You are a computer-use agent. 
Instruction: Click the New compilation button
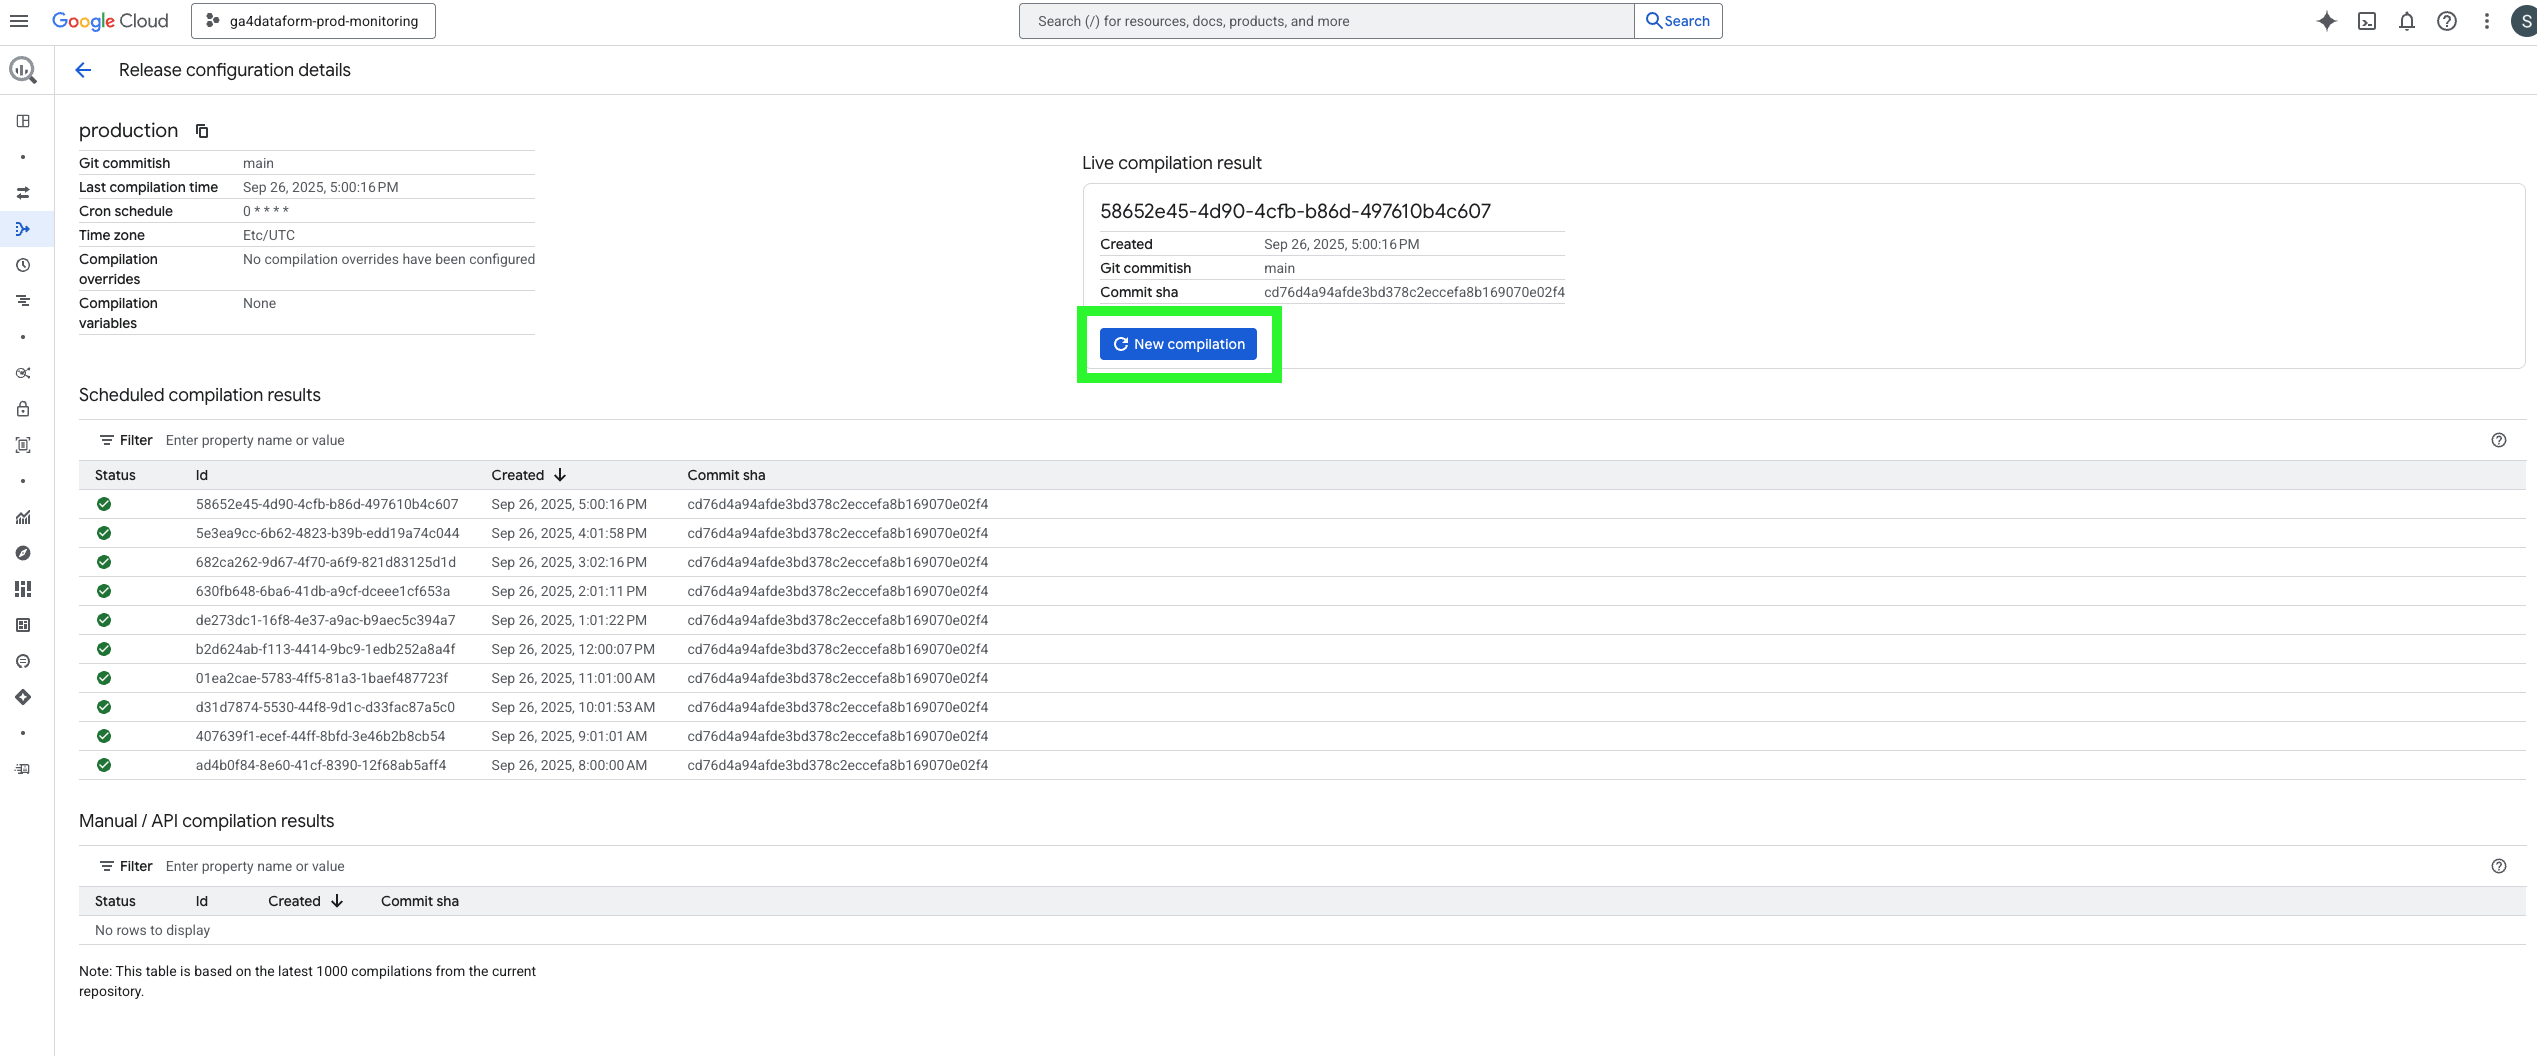tap(1179, 344)
